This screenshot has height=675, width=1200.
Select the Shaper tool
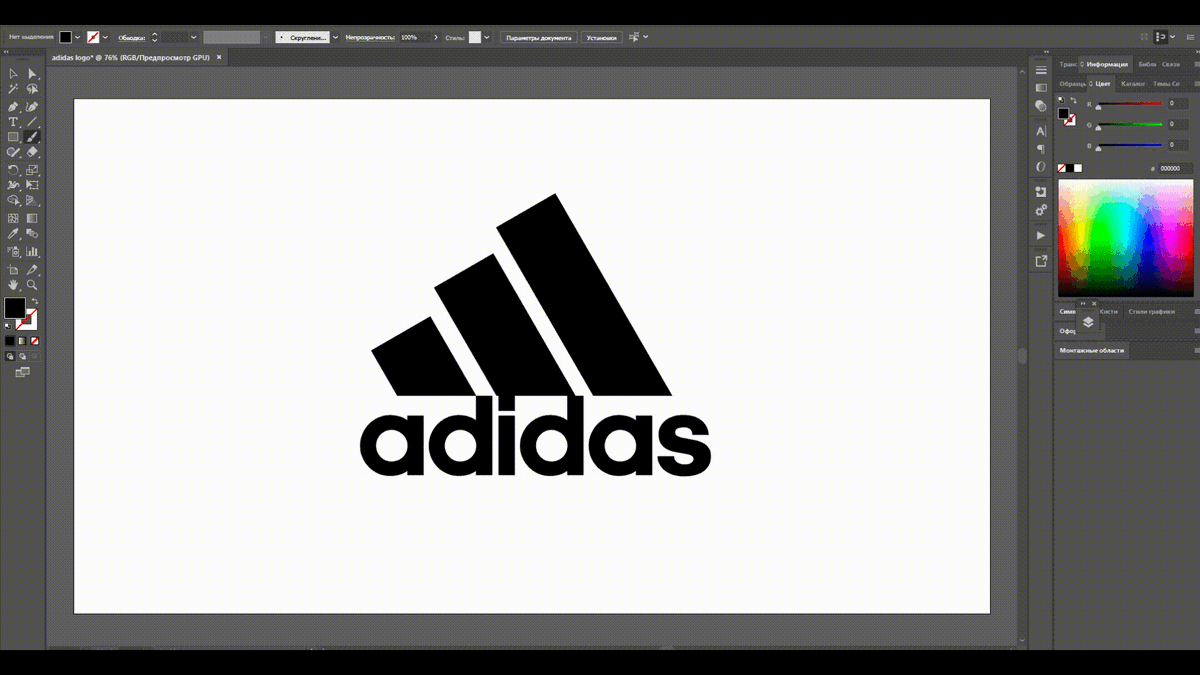pos(13,152)
